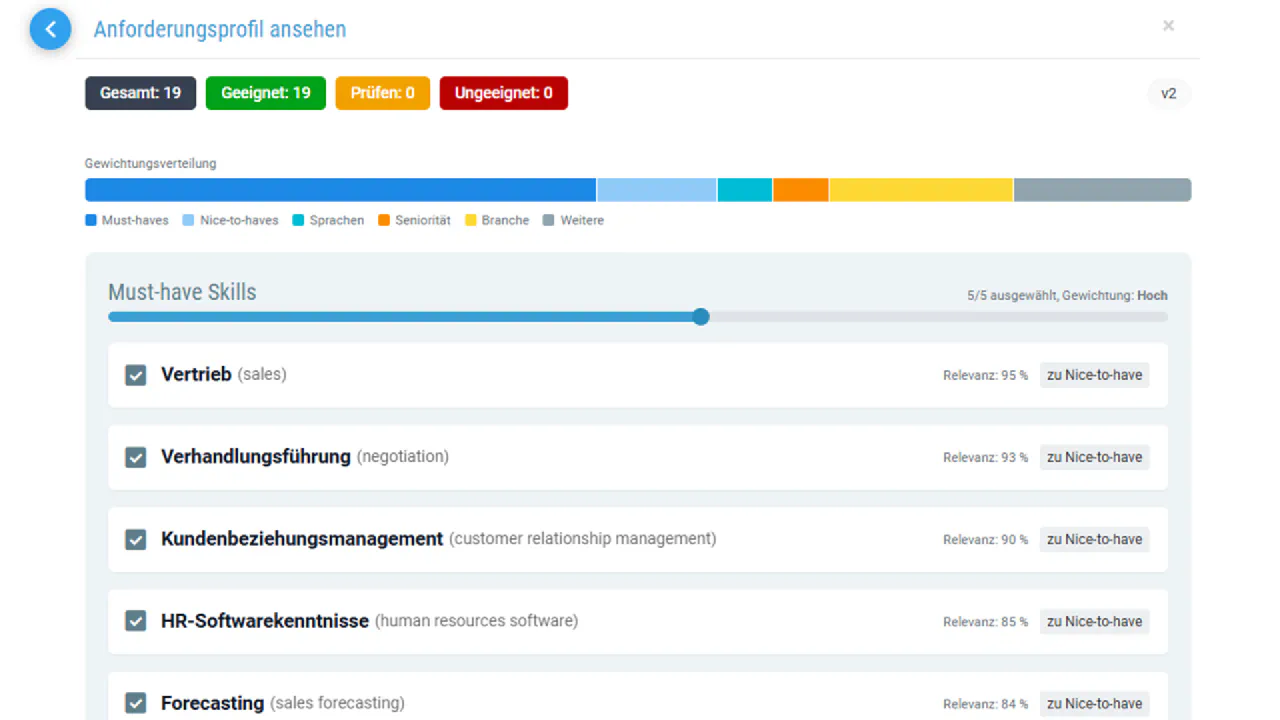Click the Relevanz: 90 % value
The image size is (1280, 720).
pyautogui.click(x=985, y=540)
